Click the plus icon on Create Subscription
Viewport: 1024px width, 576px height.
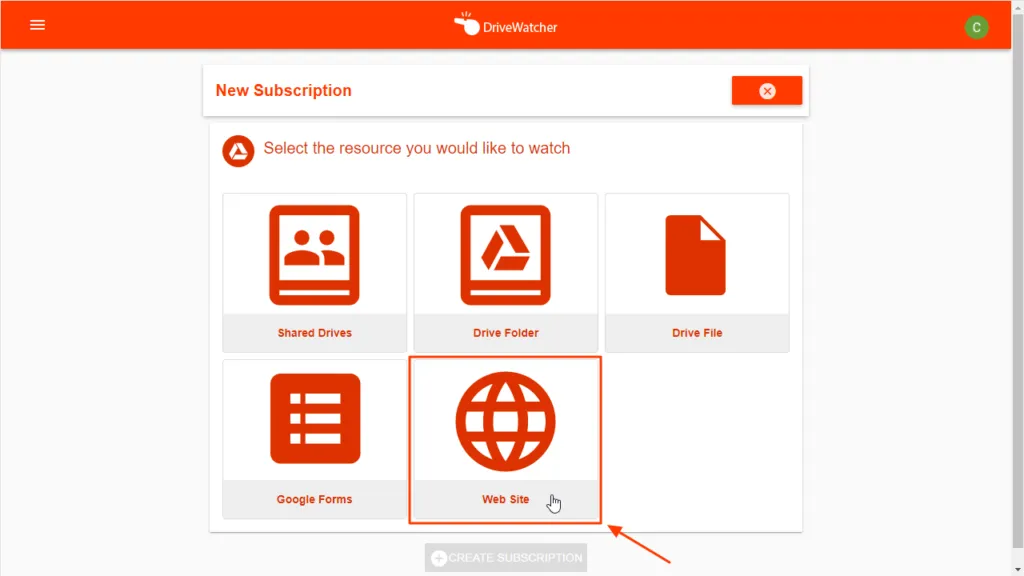[x=439, y=558]
